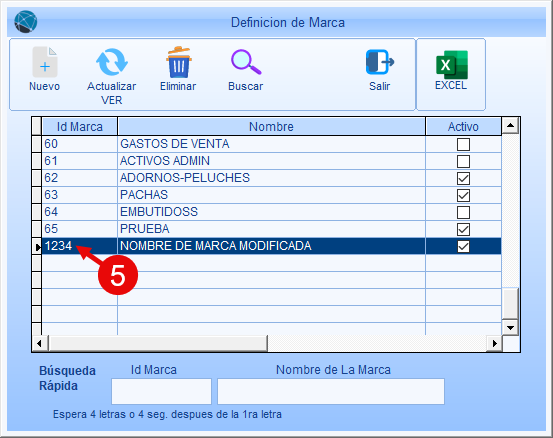This screenshot has height=438, width=553.
Task: Click the Id Marca quick search field
Action: tap(162, 391)
